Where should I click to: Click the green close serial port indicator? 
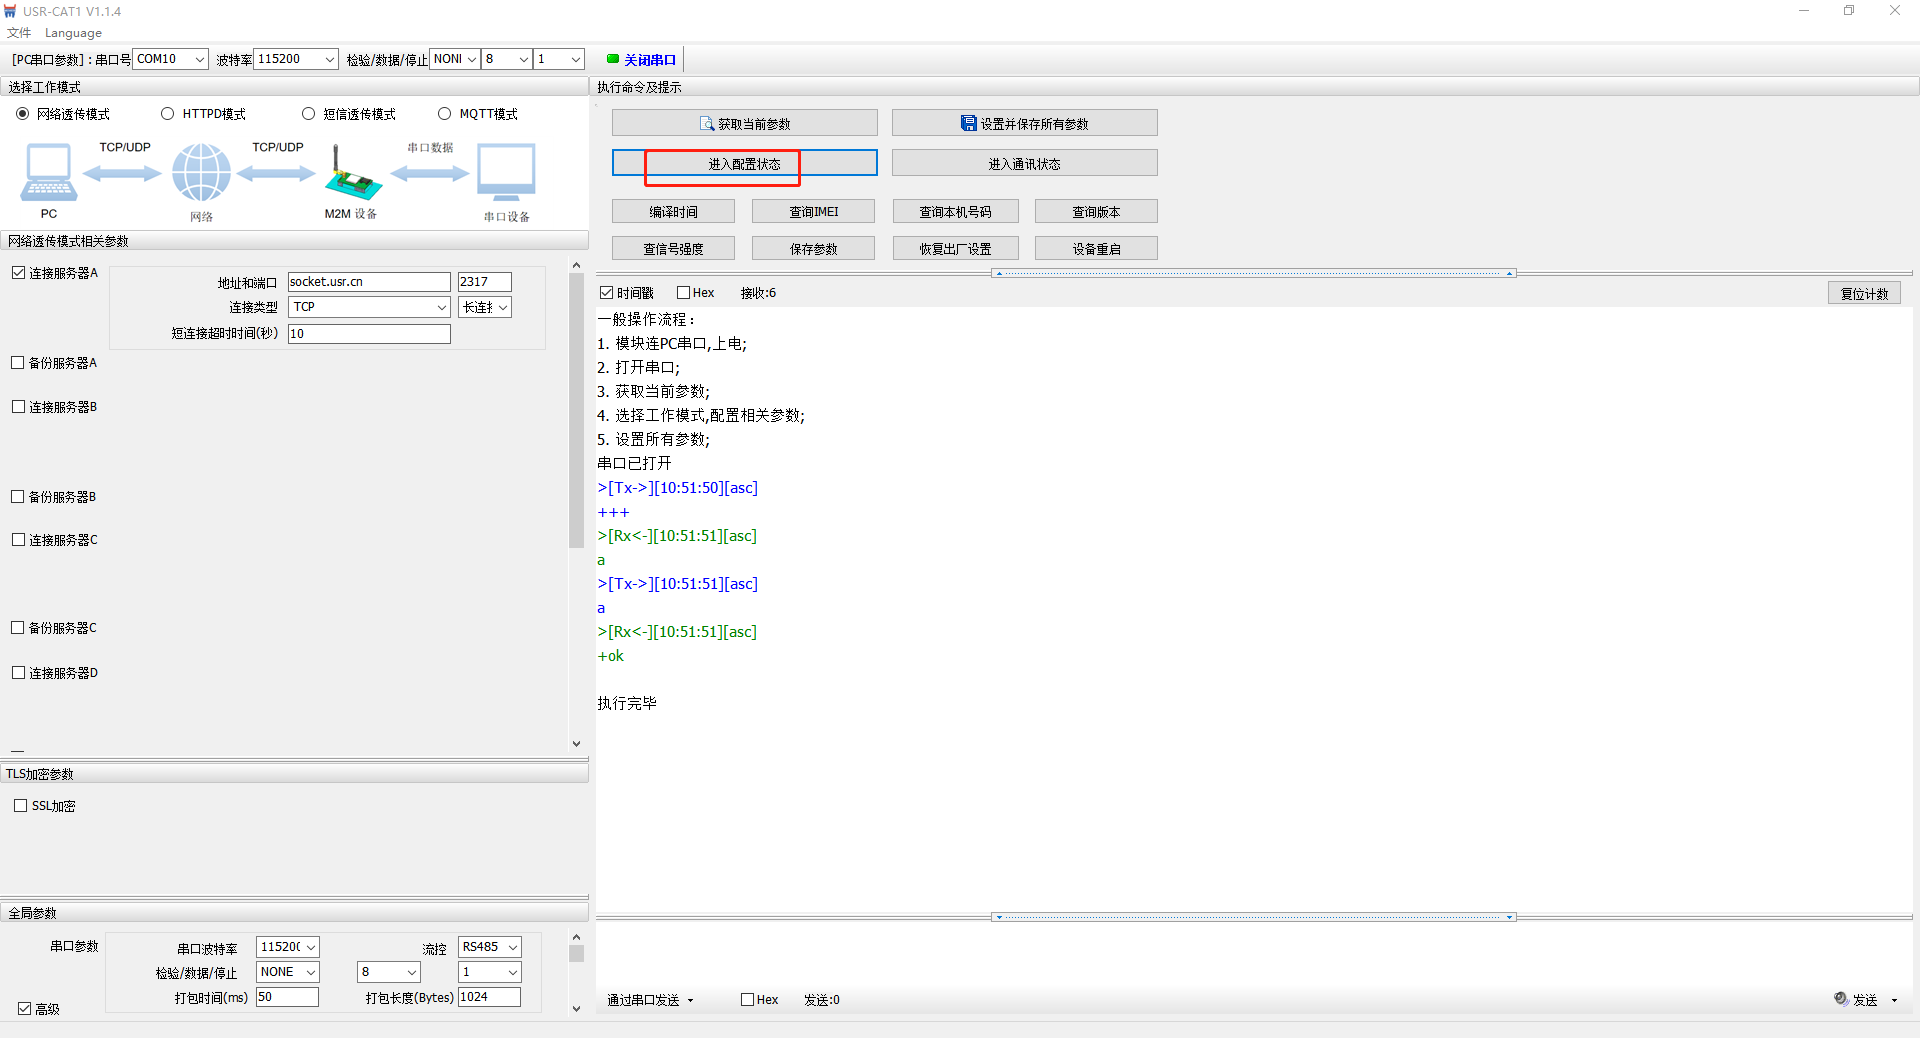[613, 59]
